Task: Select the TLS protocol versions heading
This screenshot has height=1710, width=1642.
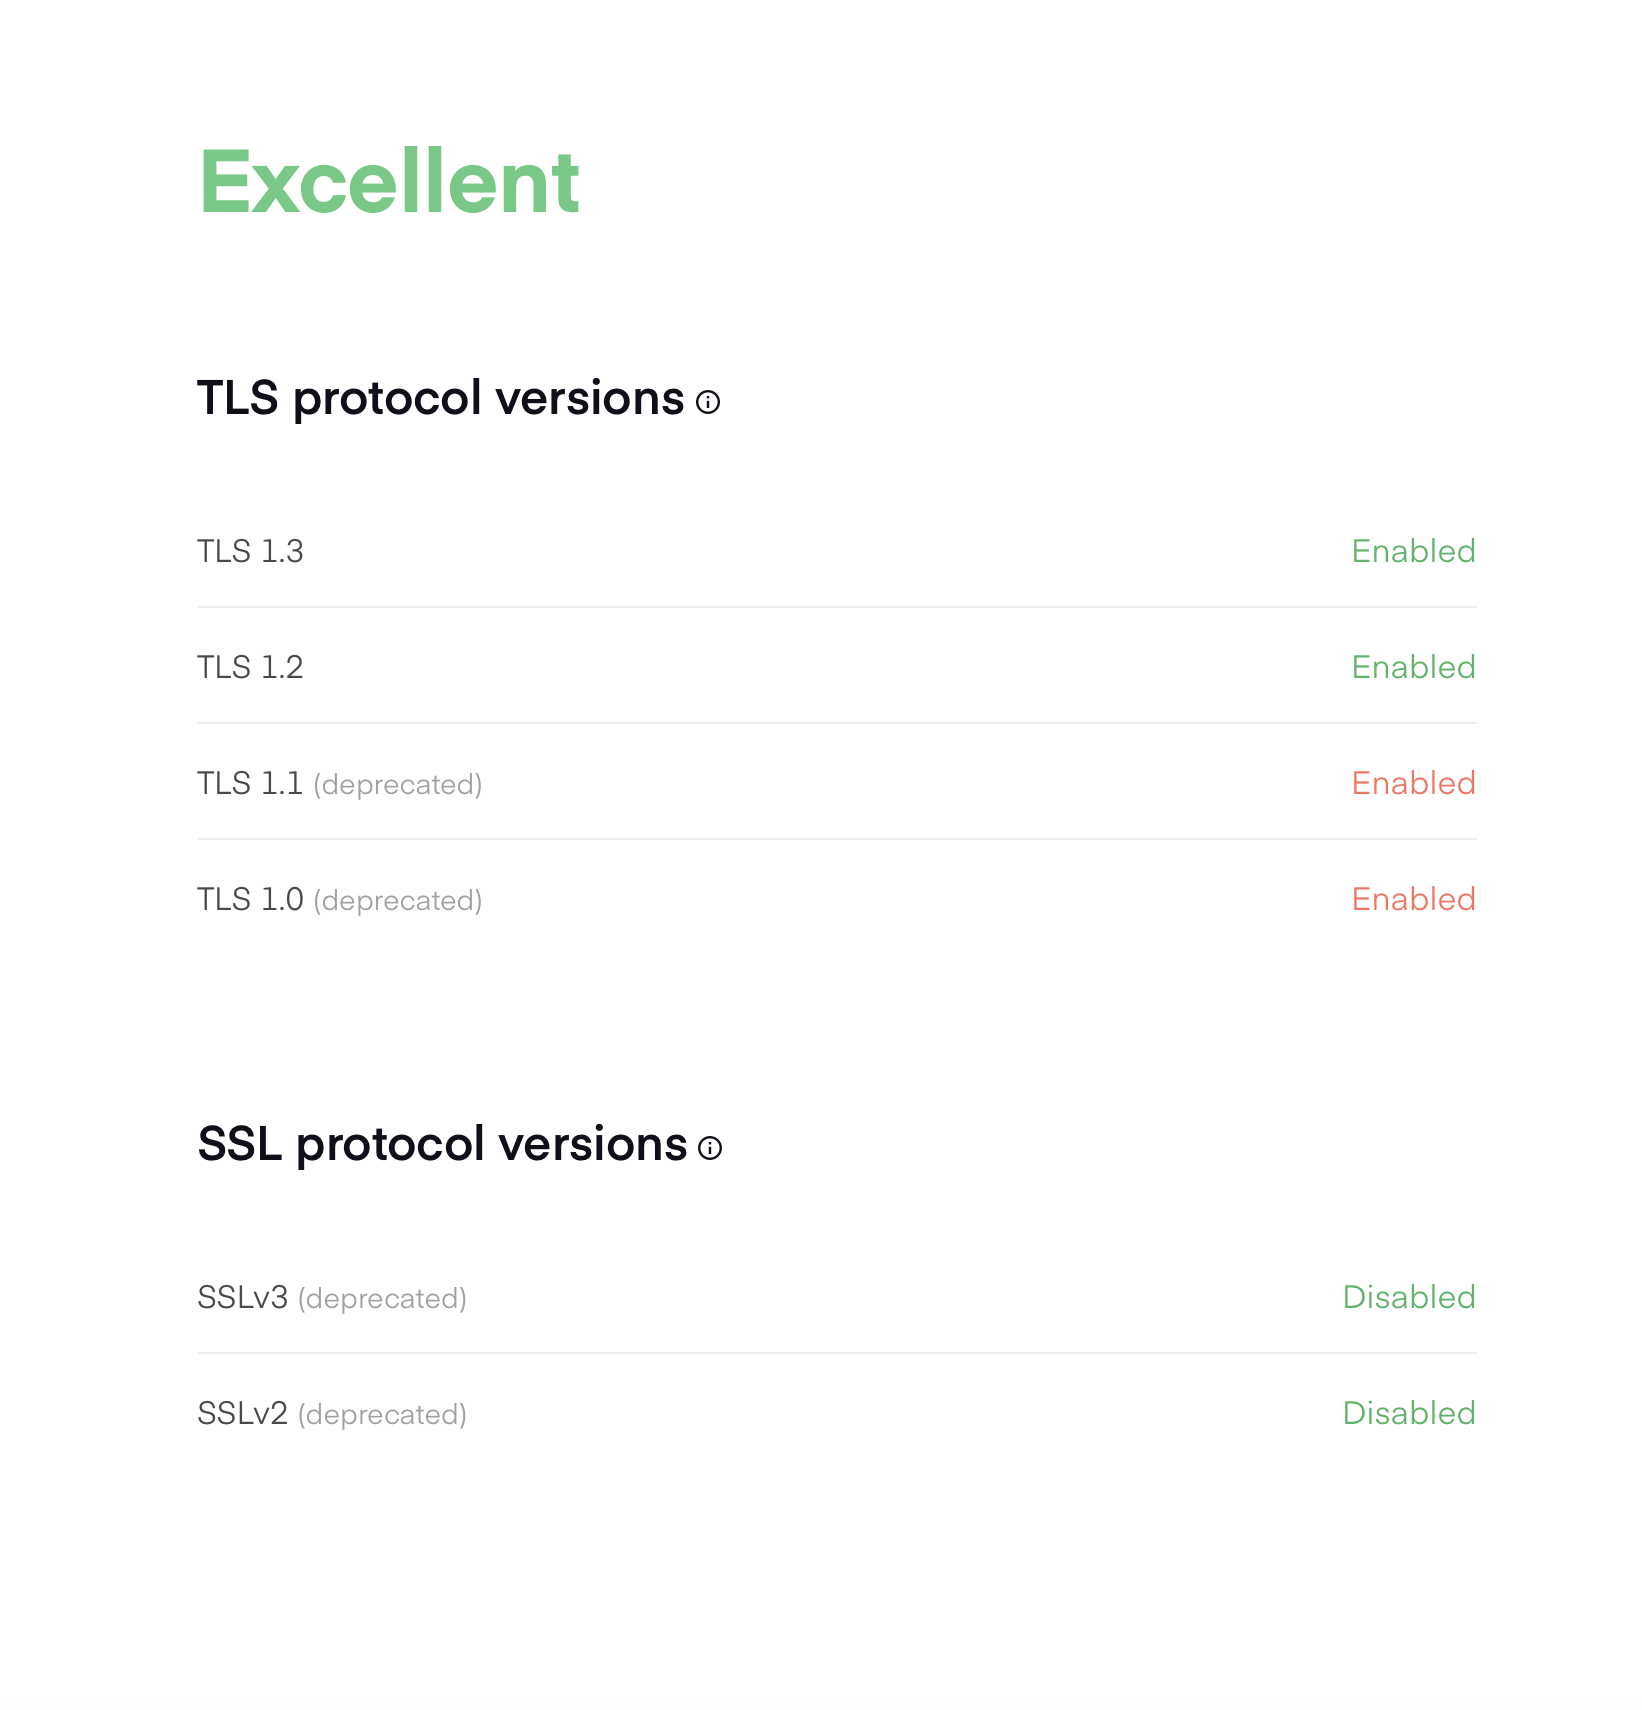Action: pyautogui.click(x=441, y=399)
